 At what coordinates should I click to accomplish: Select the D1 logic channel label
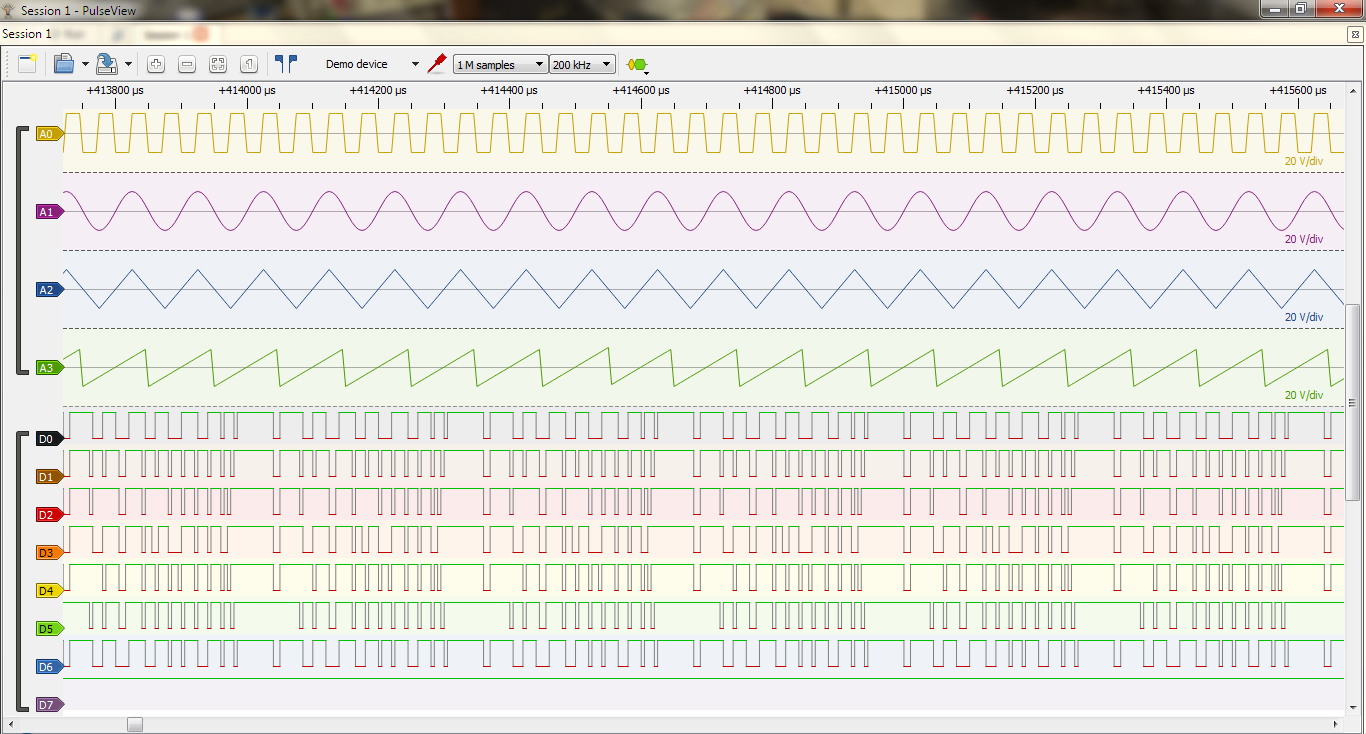tap(49, 476)
